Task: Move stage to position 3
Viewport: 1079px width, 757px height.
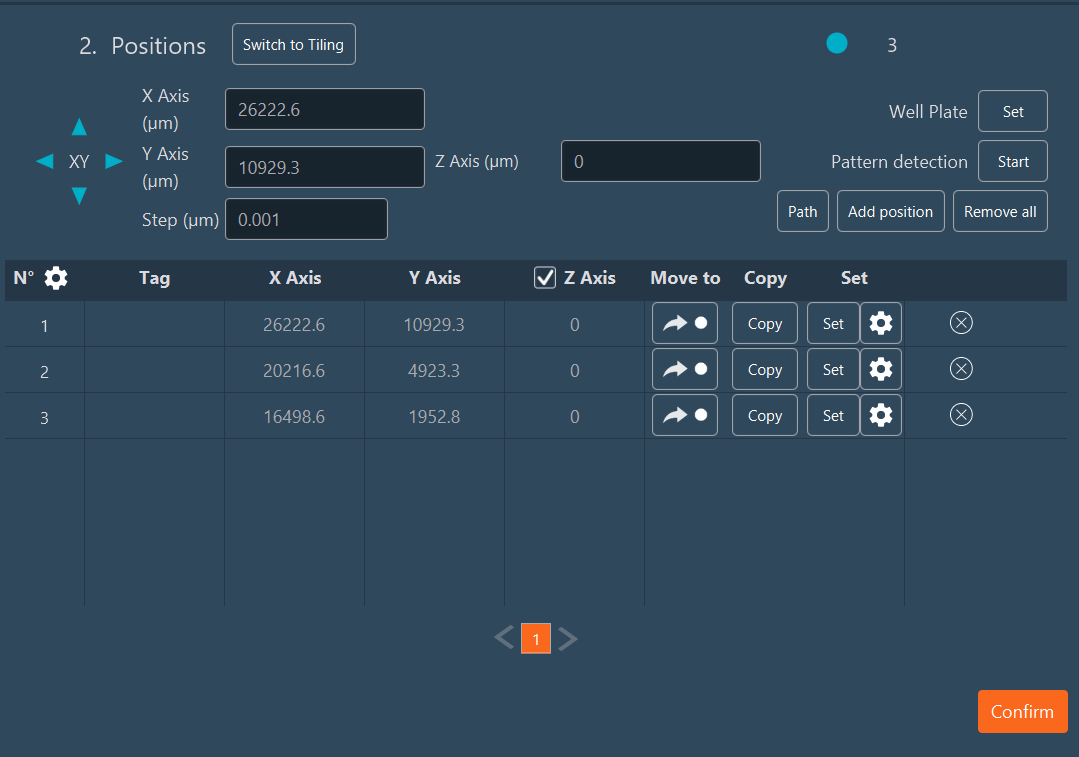Action: [684, 415]
